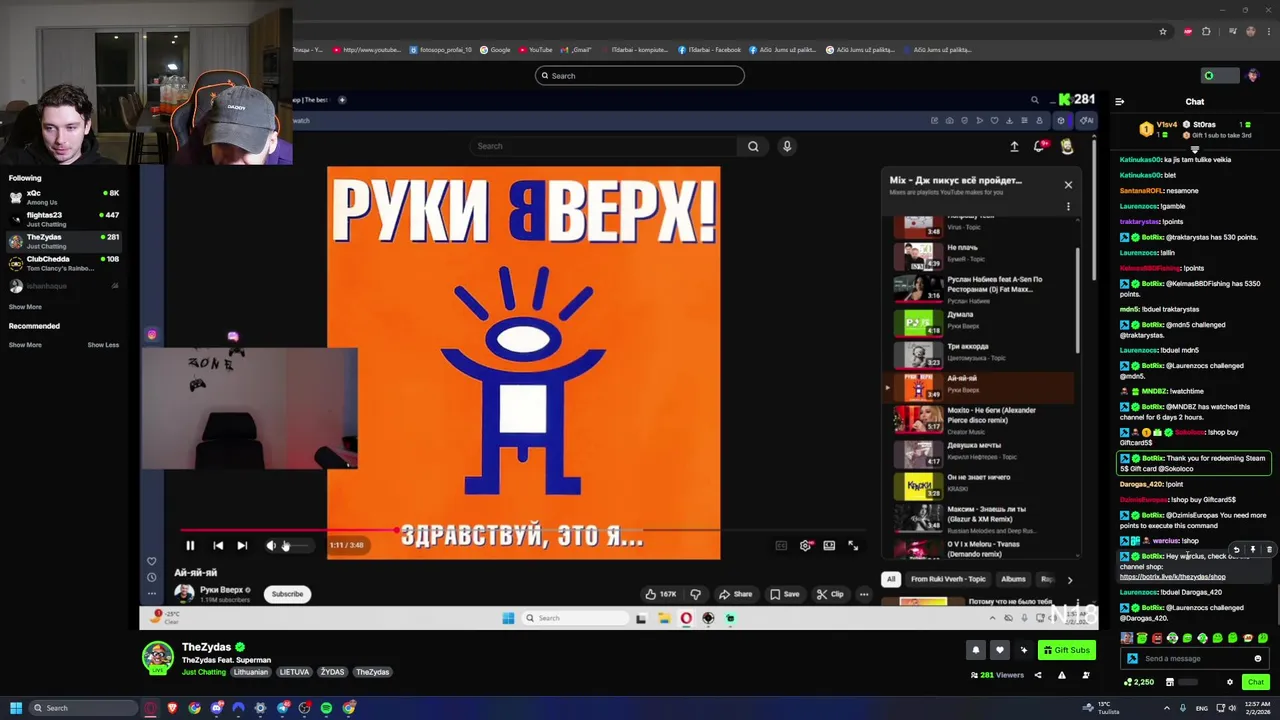Collapse the Chat panel
Screen dimensions: 1280x720
(x=1119, y=101)
